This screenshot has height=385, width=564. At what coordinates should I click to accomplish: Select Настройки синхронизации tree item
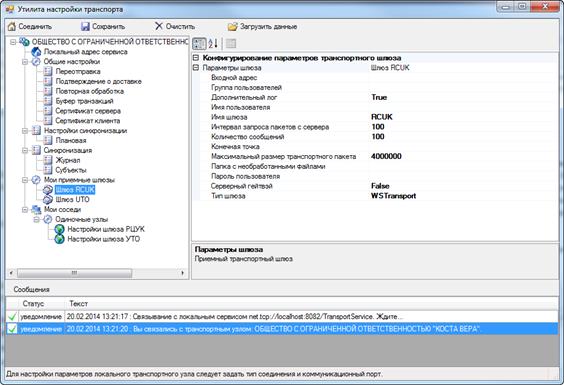86,131
